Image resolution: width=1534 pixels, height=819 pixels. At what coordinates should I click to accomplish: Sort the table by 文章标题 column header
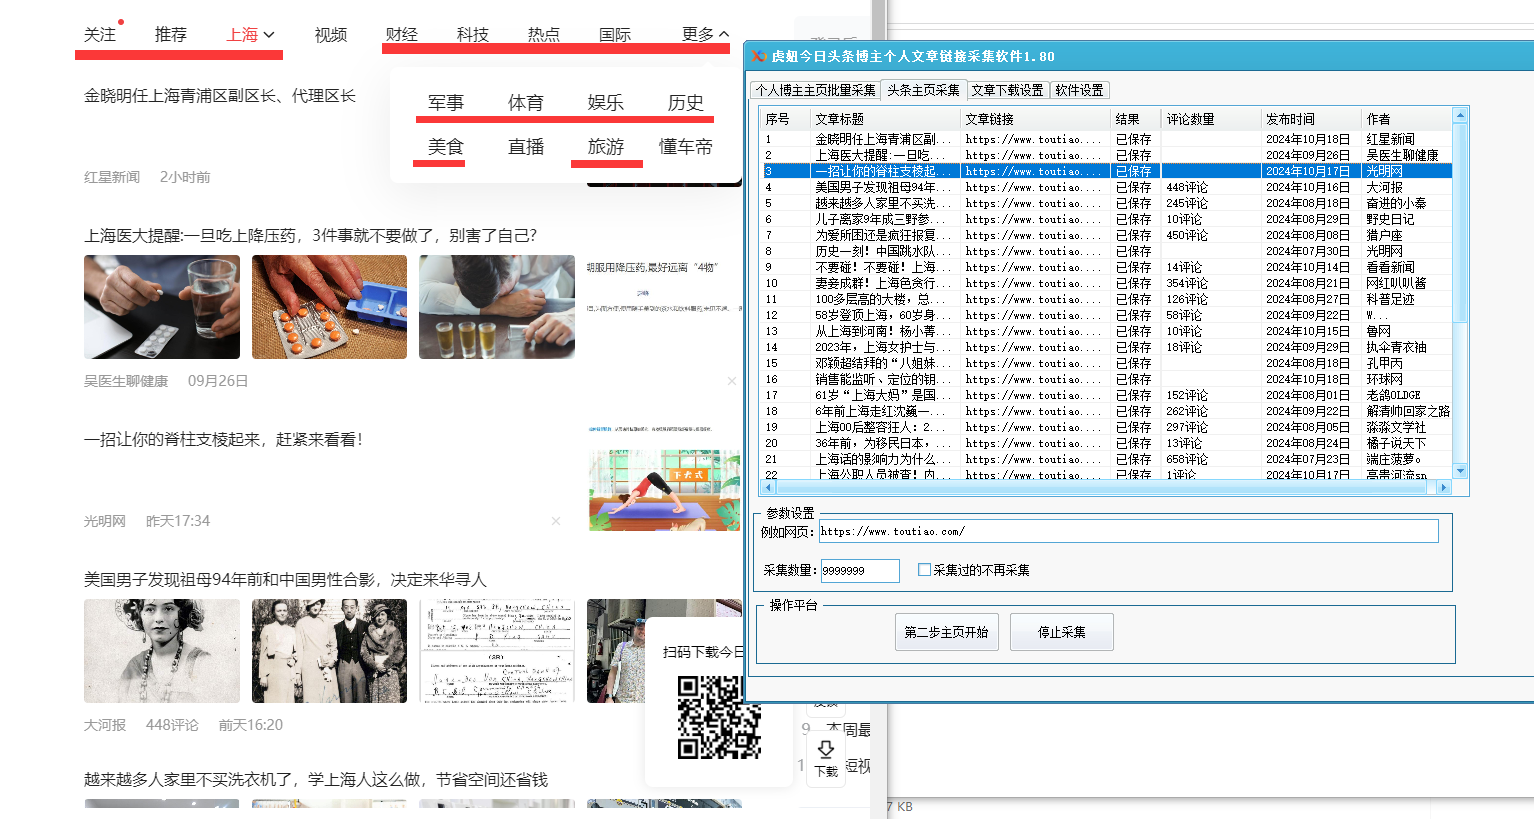[x=885, y=119]
